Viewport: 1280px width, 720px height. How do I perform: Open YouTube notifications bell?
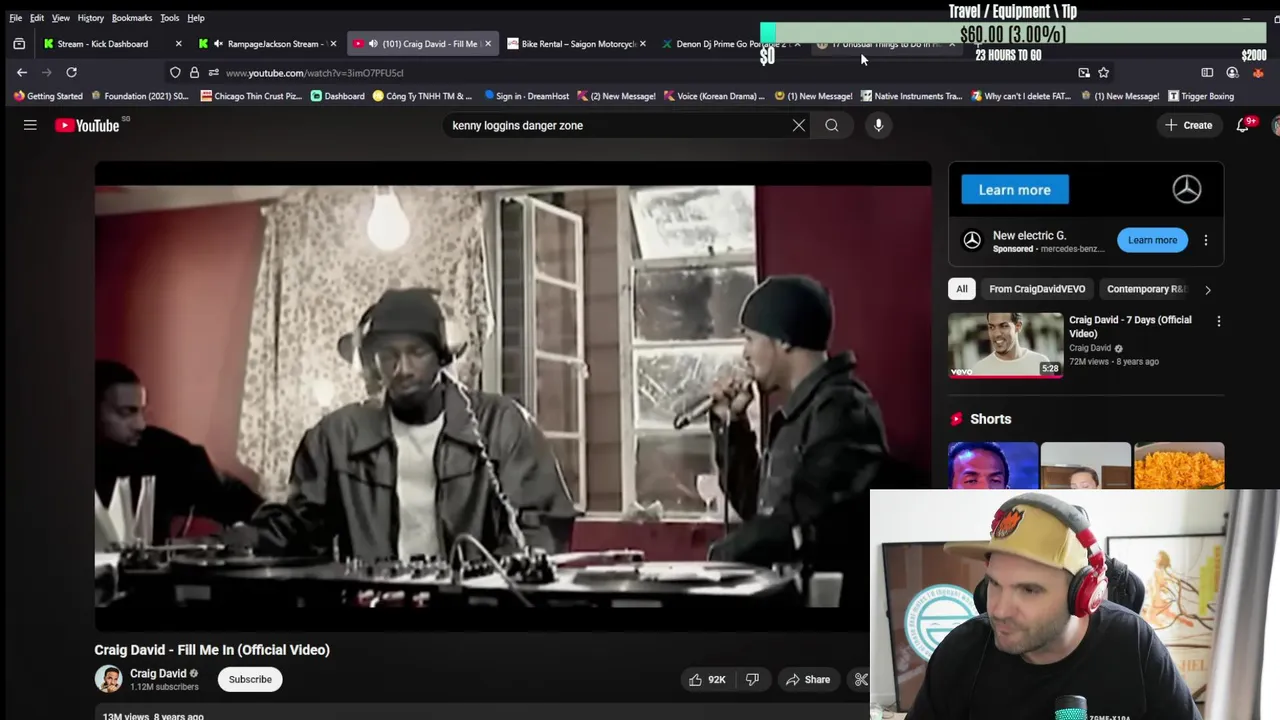[1242, 125]
